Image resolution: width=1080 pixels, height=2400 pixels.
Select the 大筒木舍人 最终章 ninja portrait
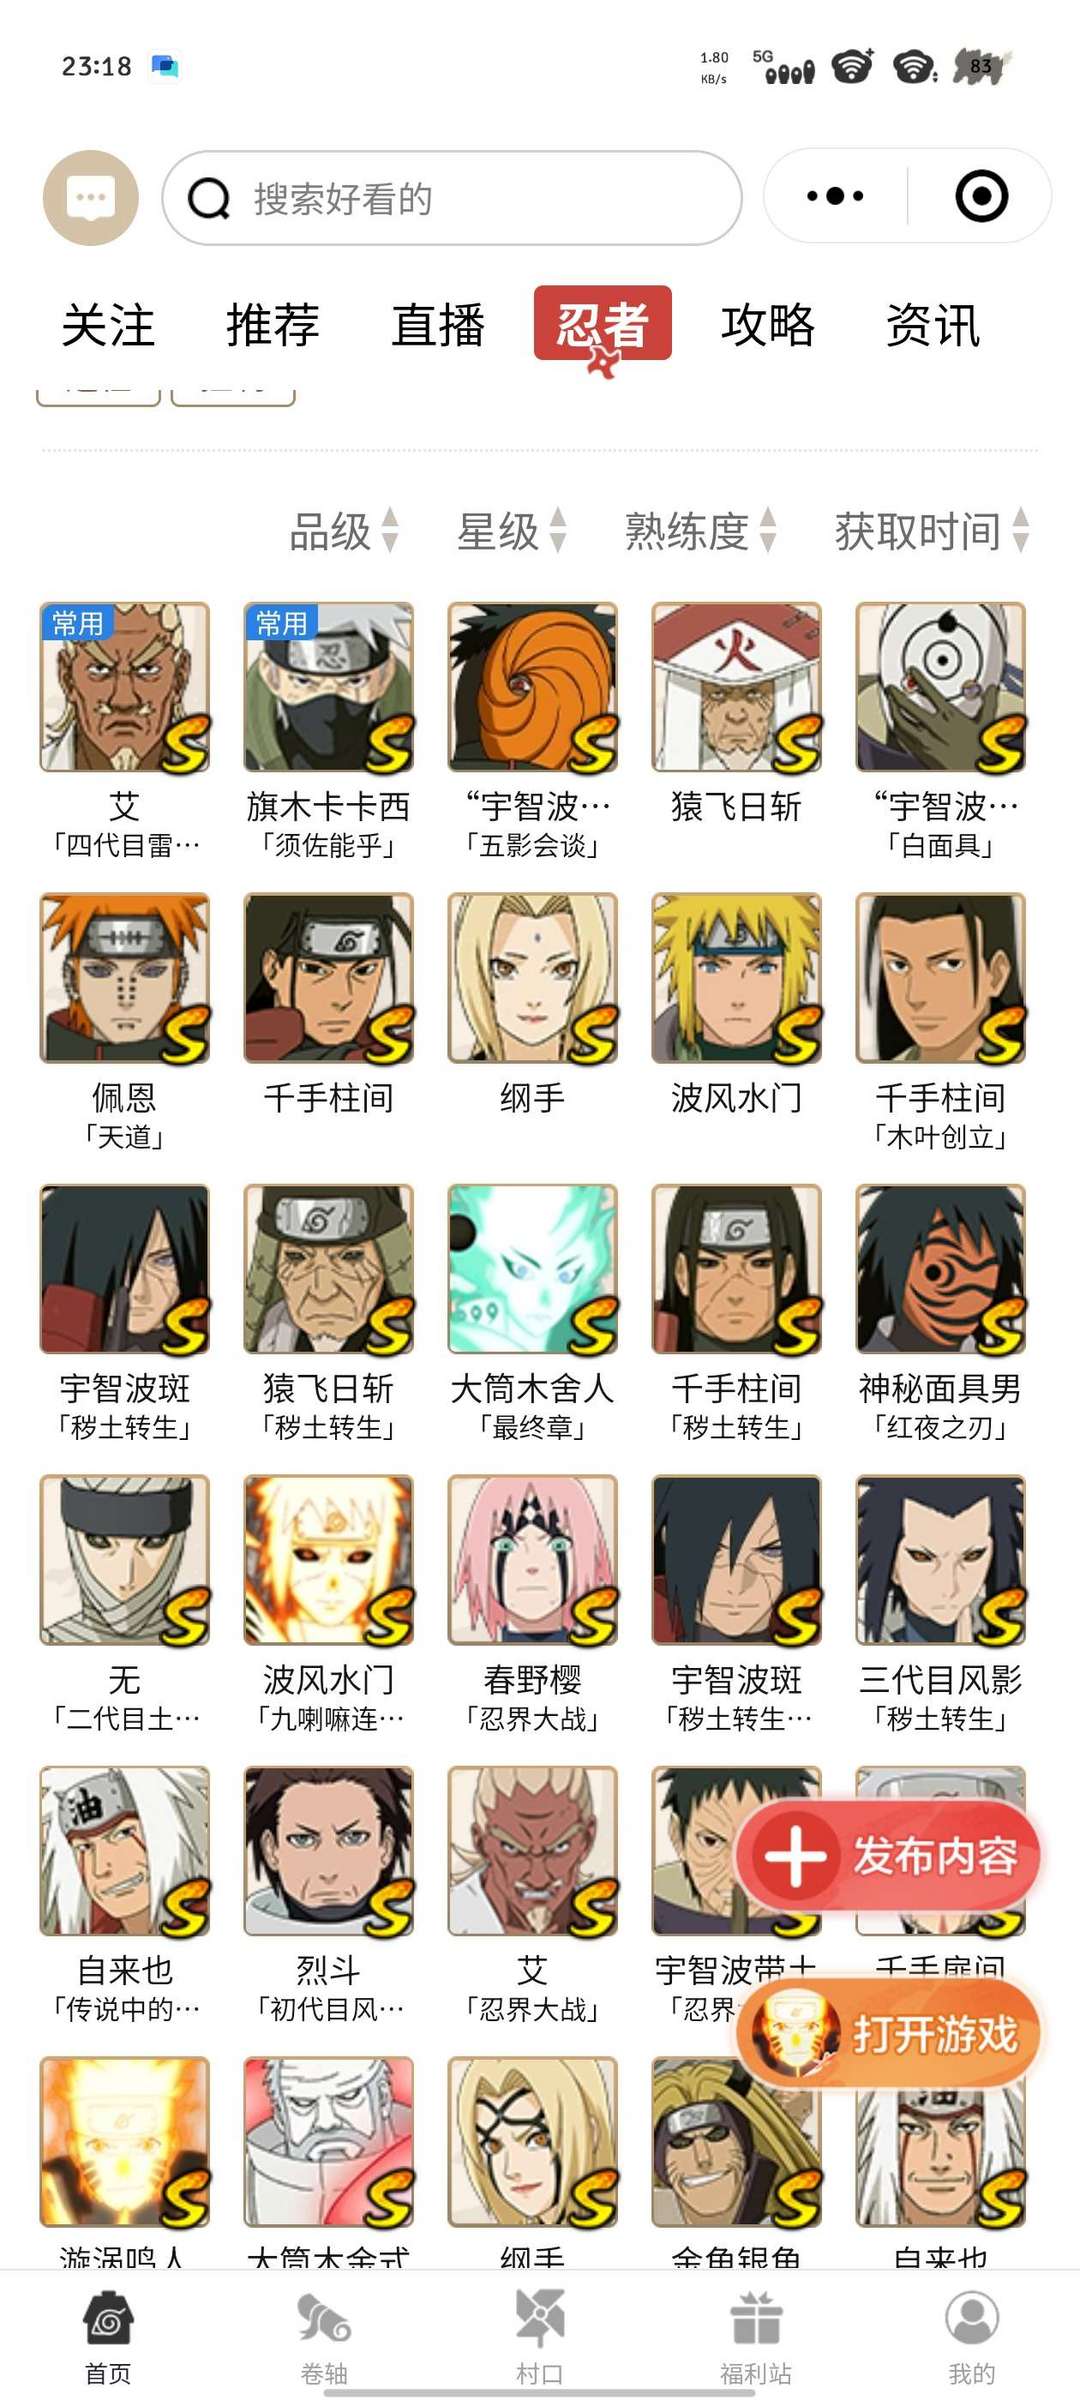pyautogui.click(x=532, y=1269)
